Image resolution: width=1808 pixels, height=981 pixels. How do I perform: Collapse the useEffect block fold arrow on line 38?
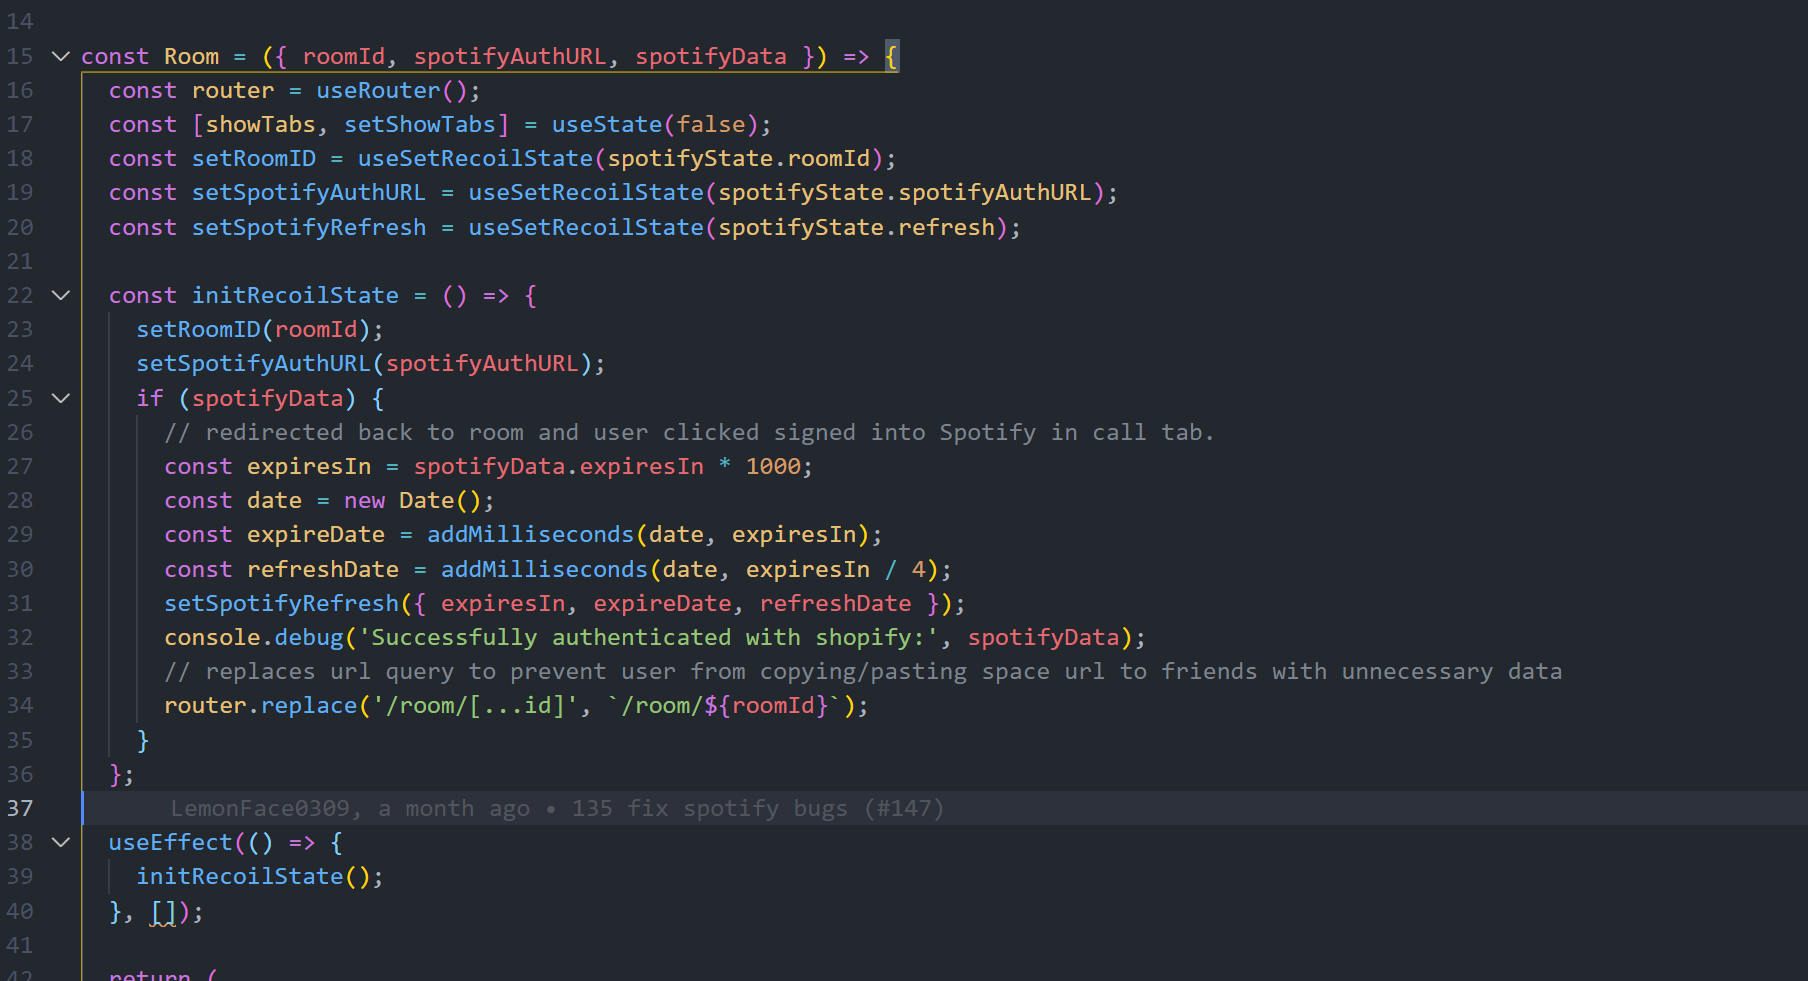click(60, 842)
